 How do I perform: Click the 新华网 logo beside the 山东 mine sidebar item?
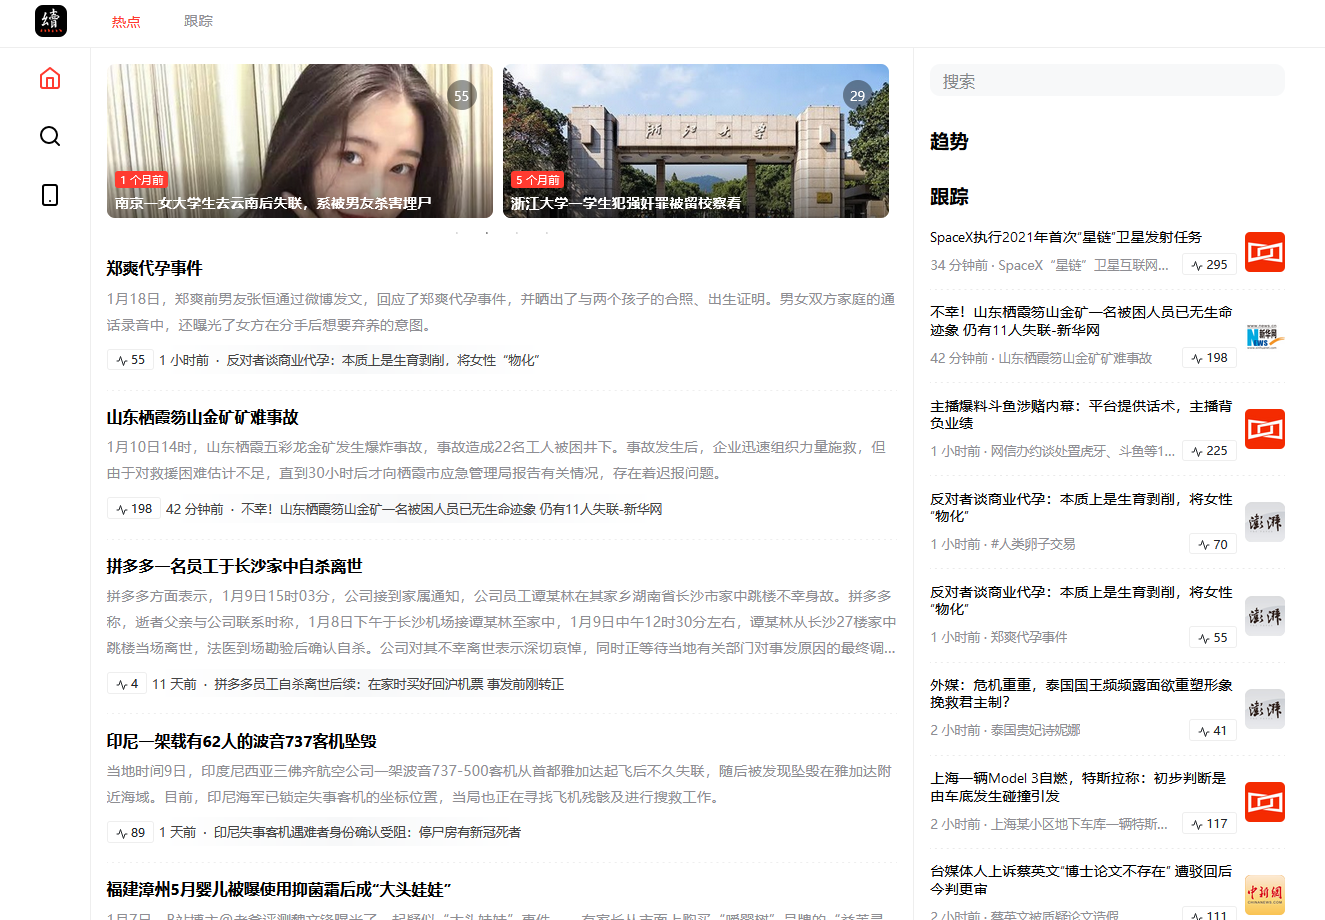[1265, 336]
